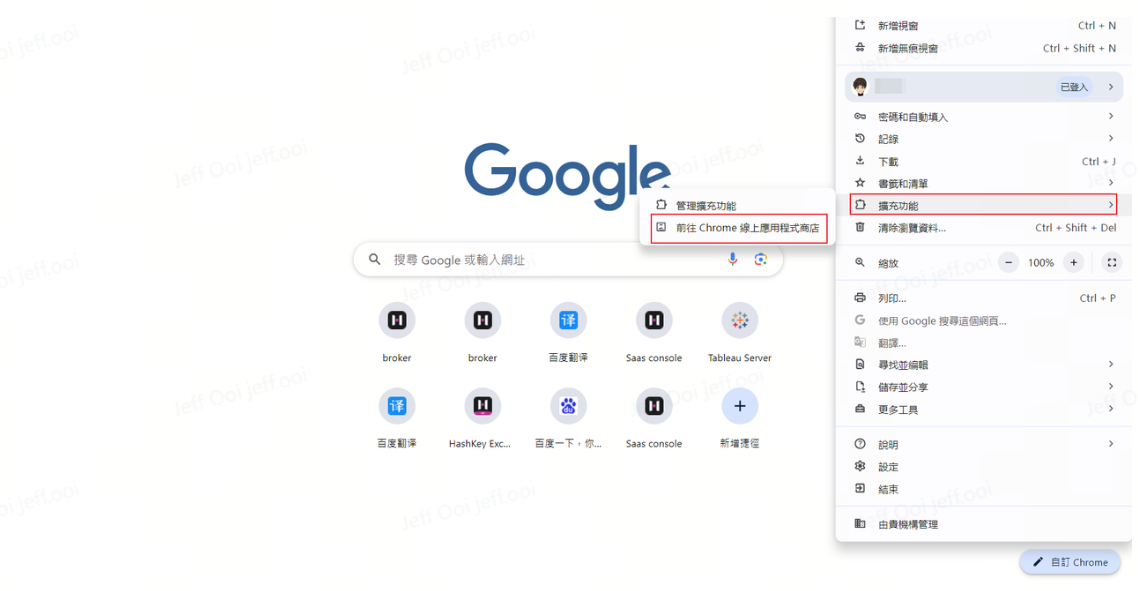Toggle fullscreen with the zoom row icon
The height and width of the screenshot is (591, 1138).
coord(1111,263)
